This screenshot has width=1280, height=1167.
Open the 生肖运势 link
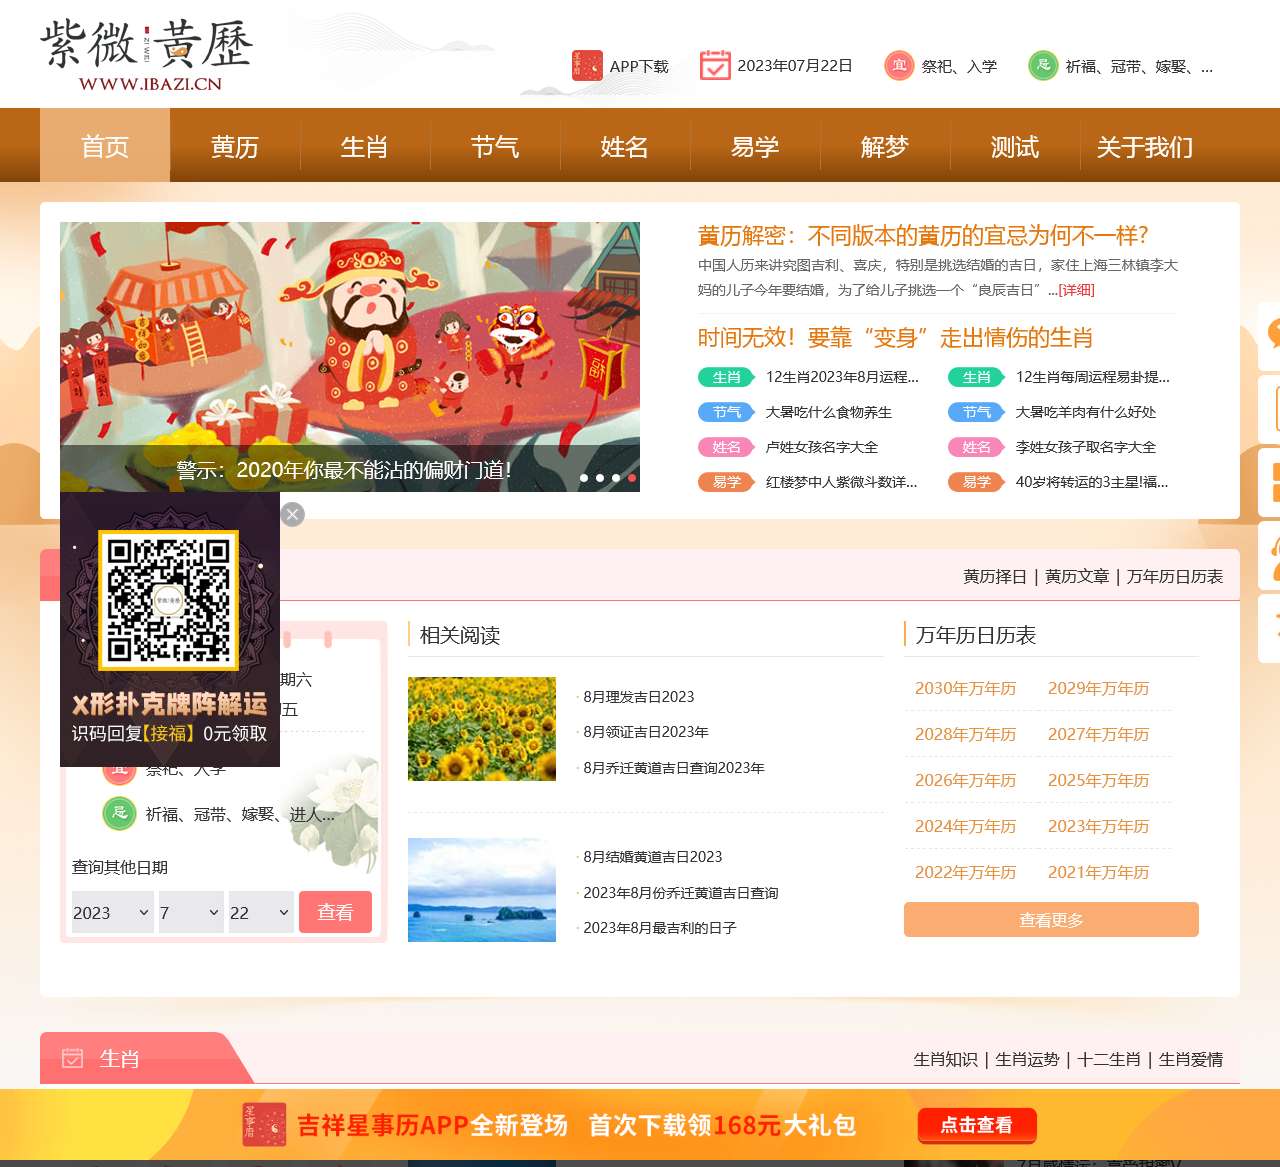click(1027, 1059)
